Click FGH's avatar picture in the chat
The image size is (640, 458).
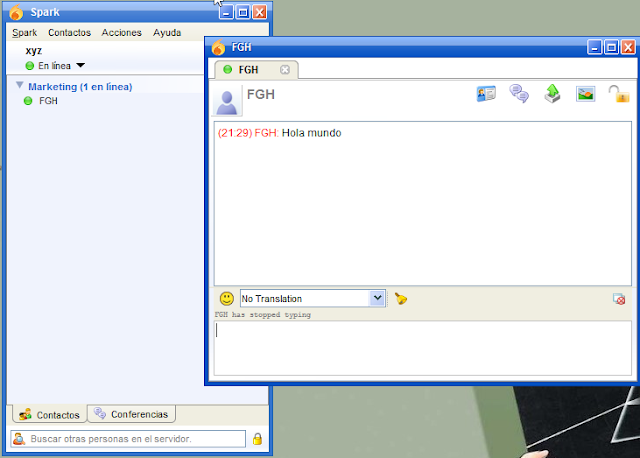[x=227, y=101]
